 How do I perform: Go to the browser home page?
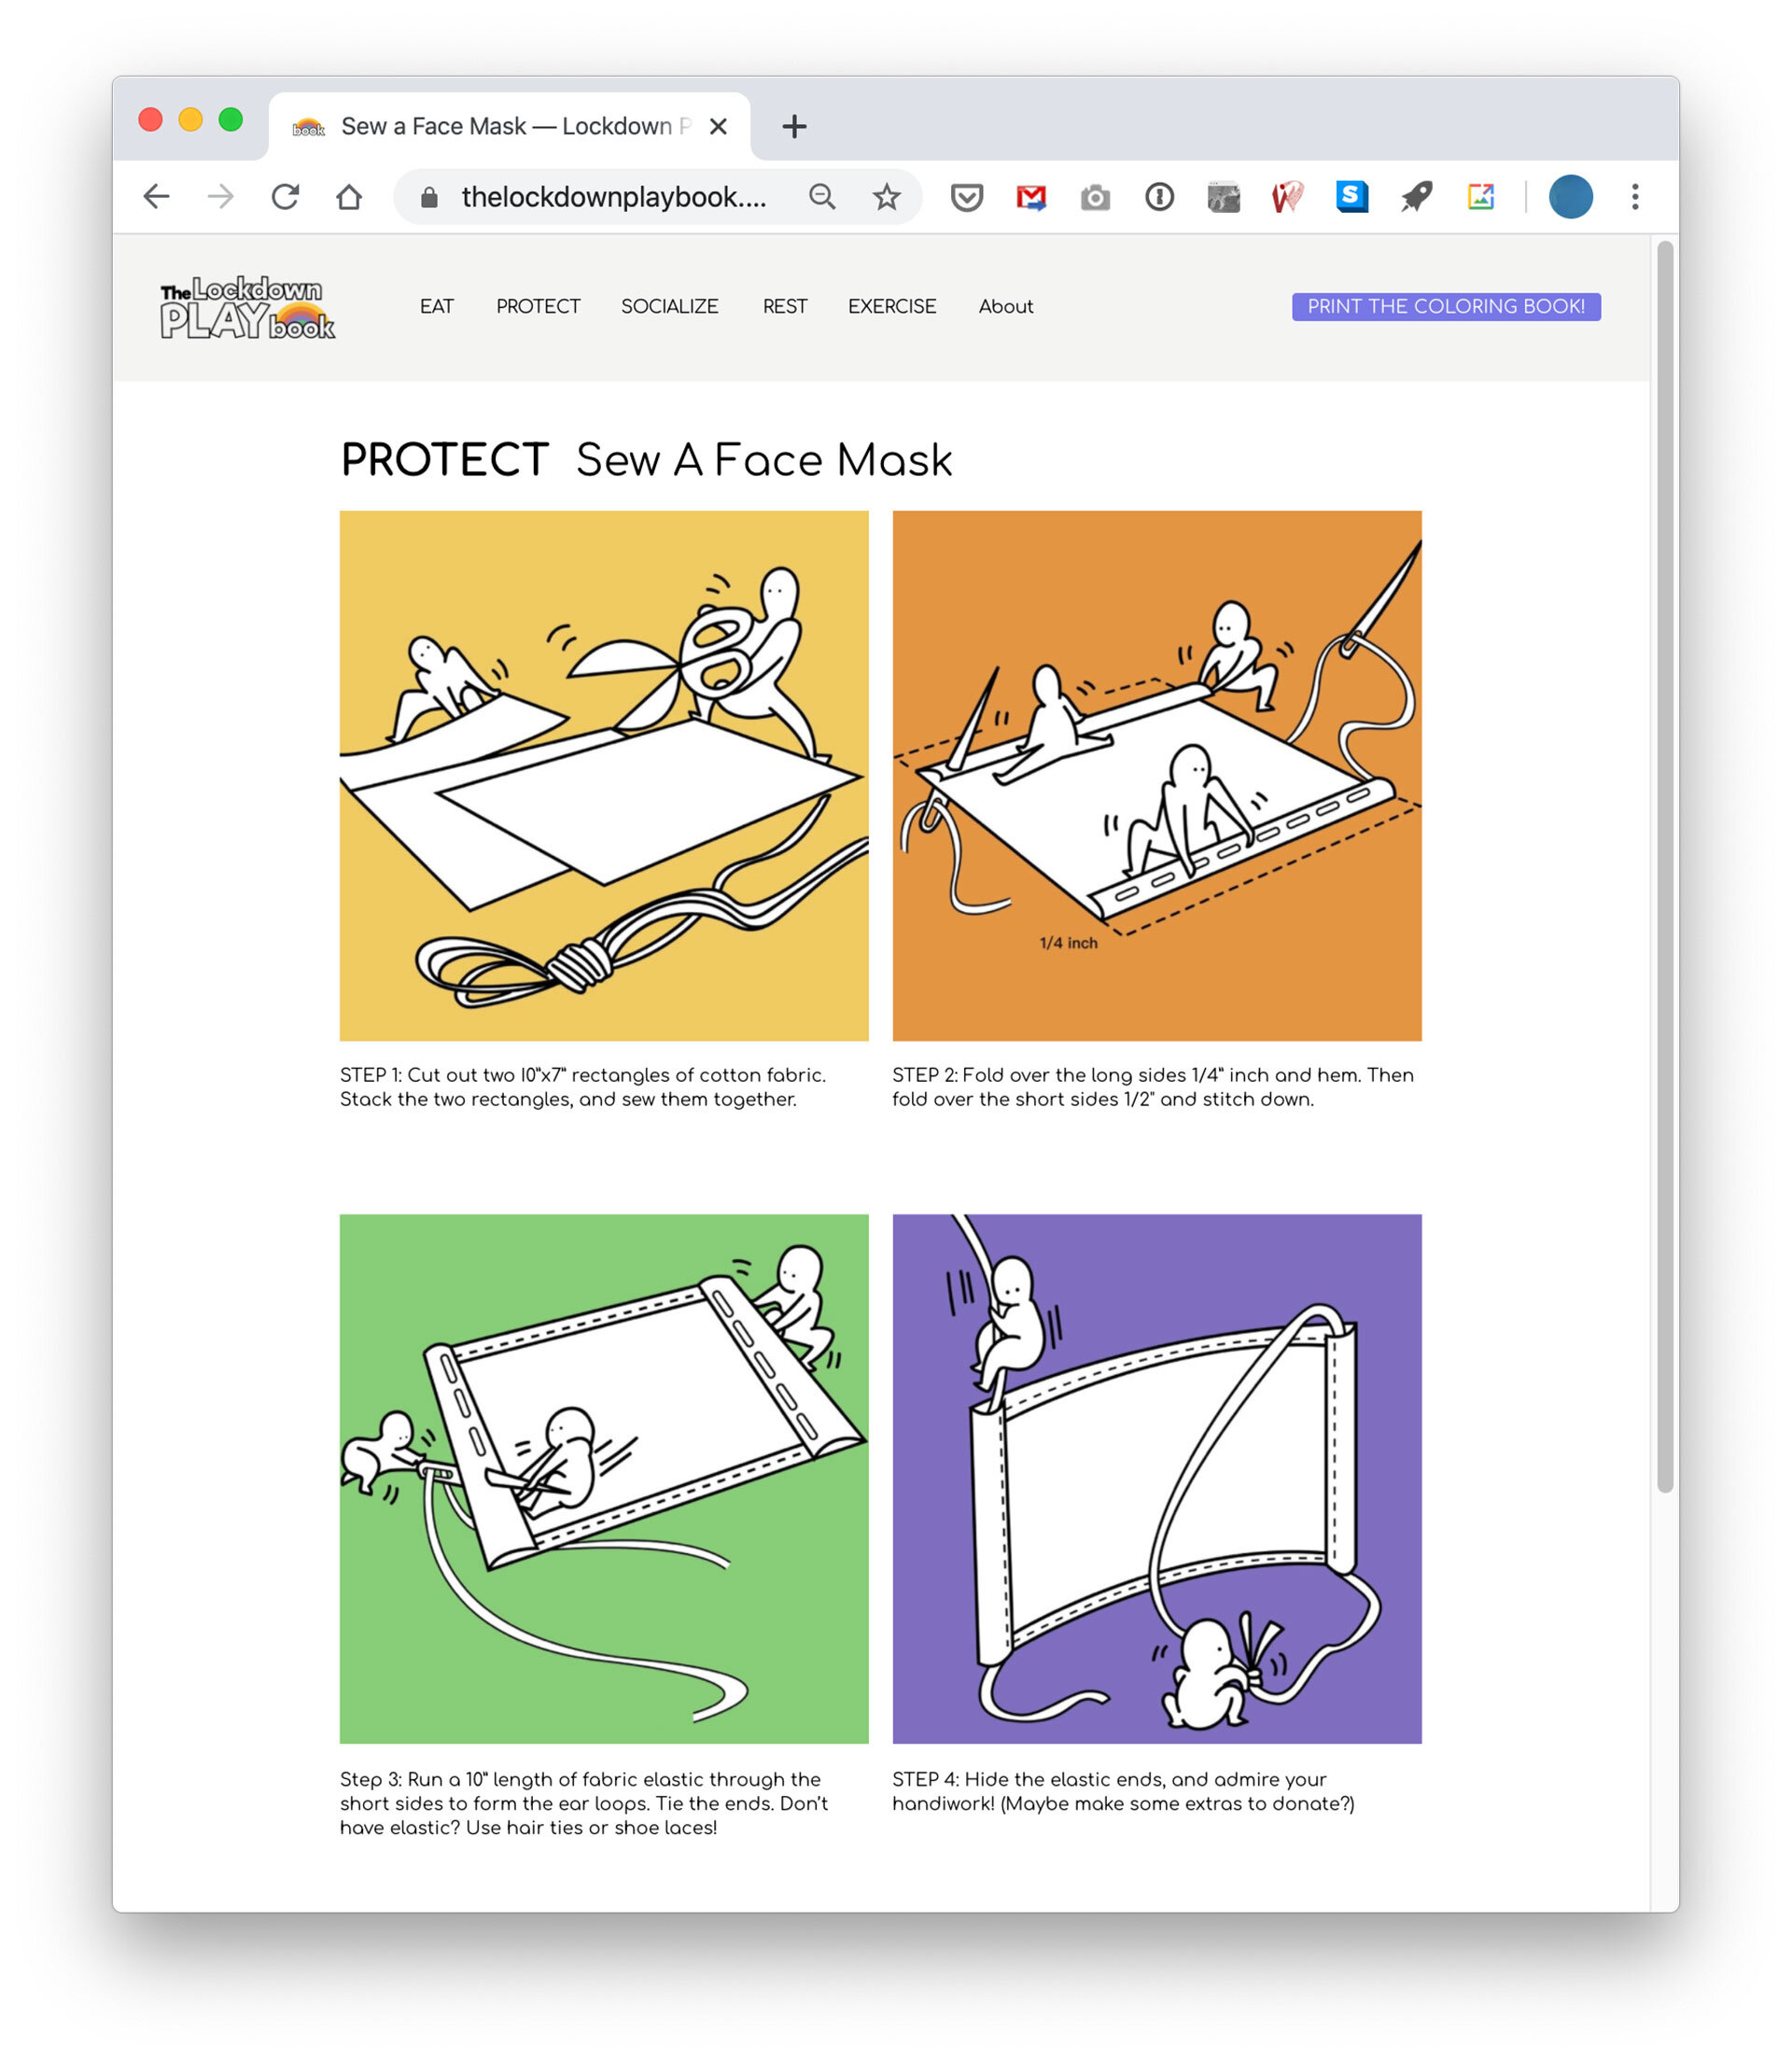click(x=349, y=197)
